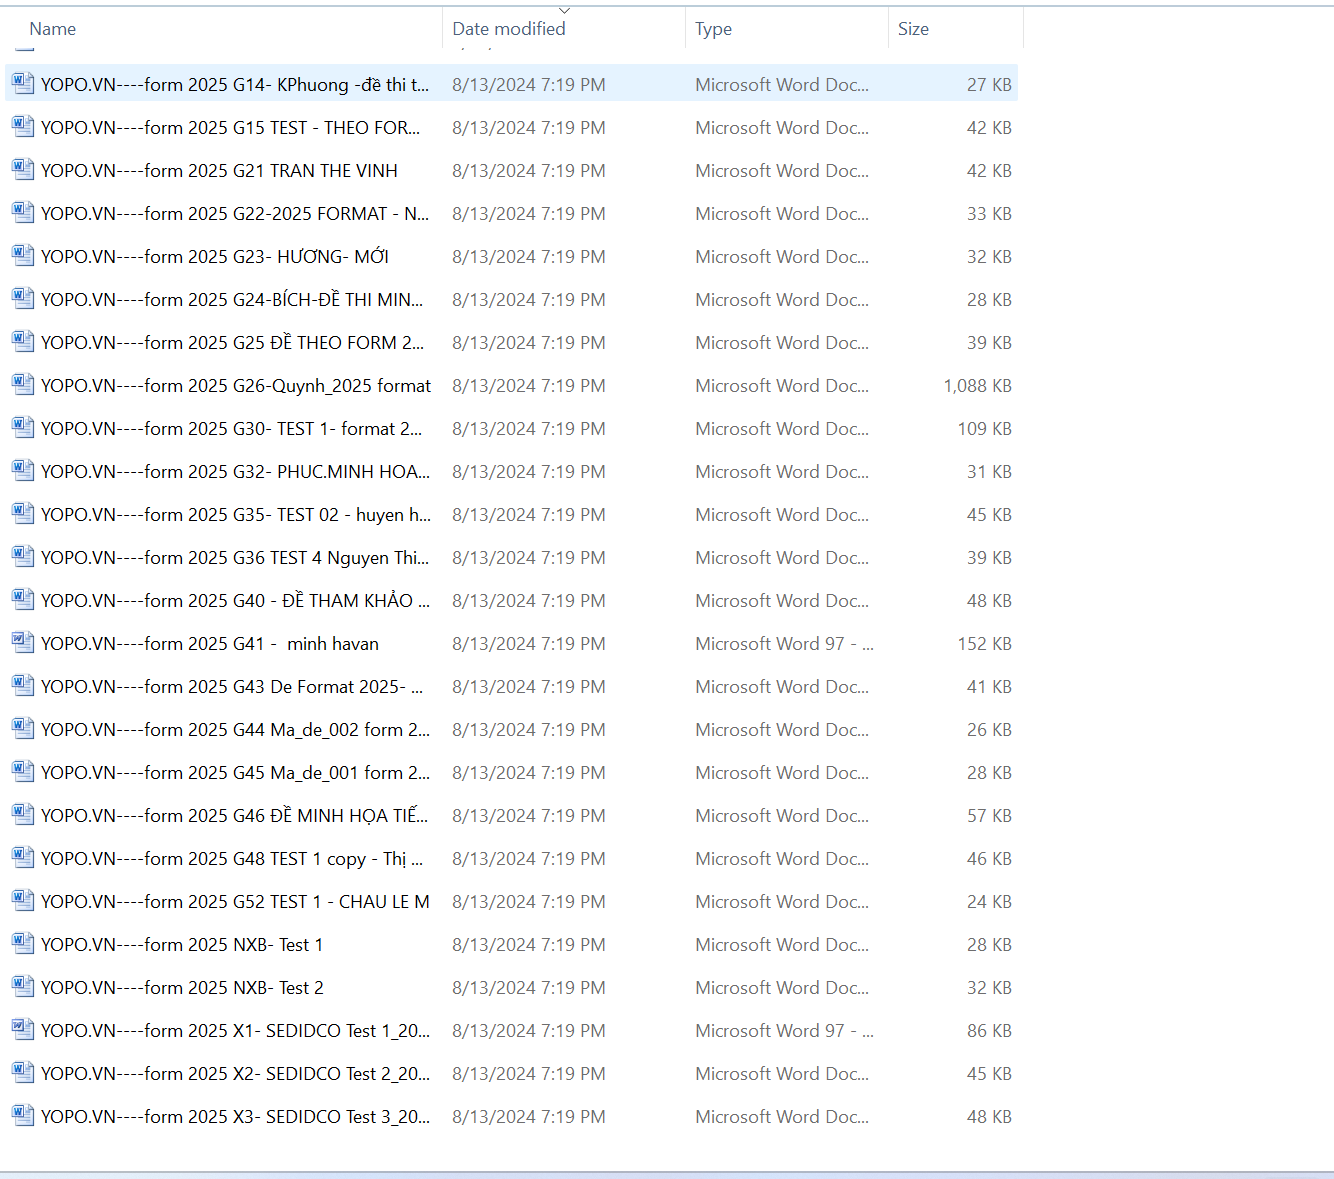Select file name G14- KPhuong -đề thi
This screenshot has width=1334, height=1179.
[x=236, y=85]
